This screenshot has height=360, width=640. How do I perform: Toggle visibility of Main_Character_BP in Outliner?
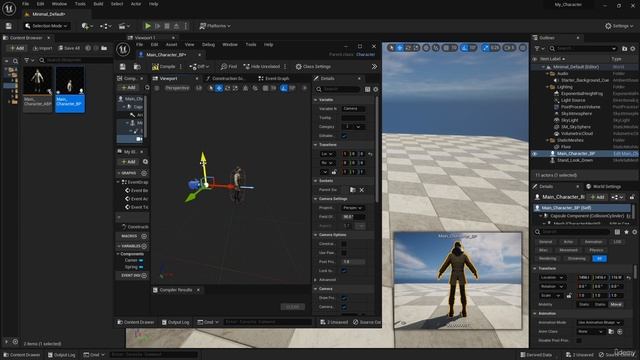click(535, 154)
